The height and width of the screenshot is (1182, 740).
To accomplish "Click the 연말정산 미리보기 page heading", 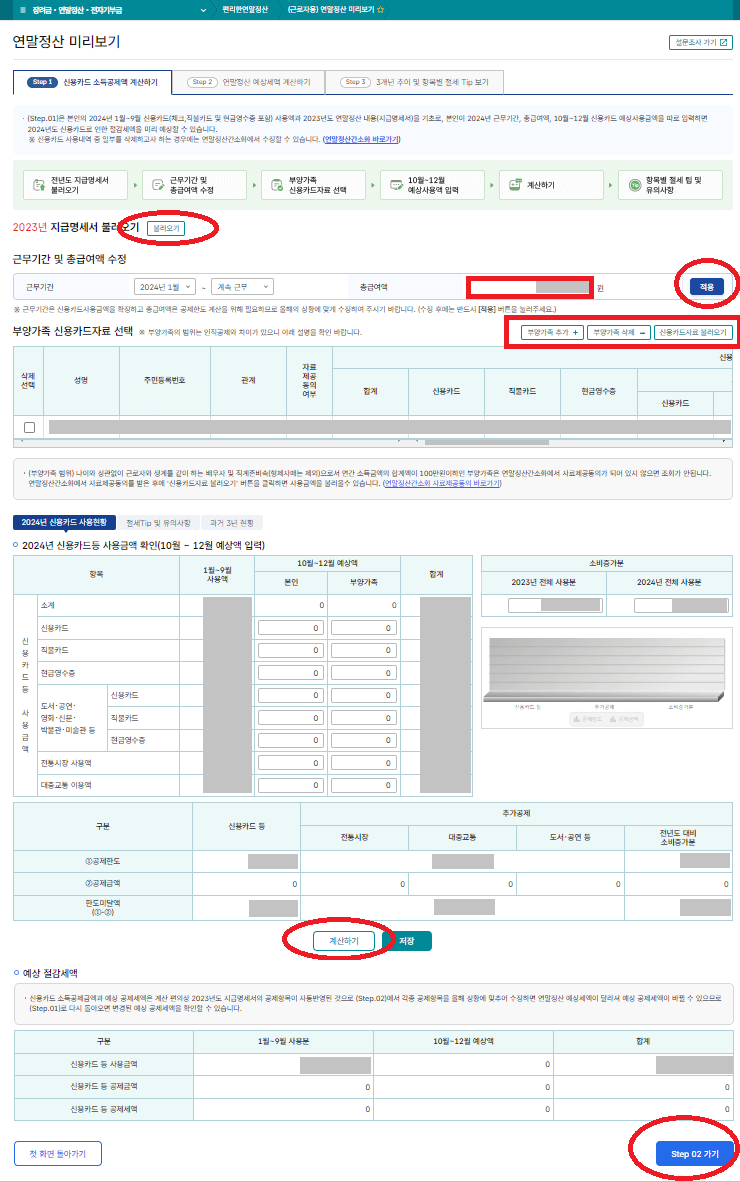I will coord(66,41).
